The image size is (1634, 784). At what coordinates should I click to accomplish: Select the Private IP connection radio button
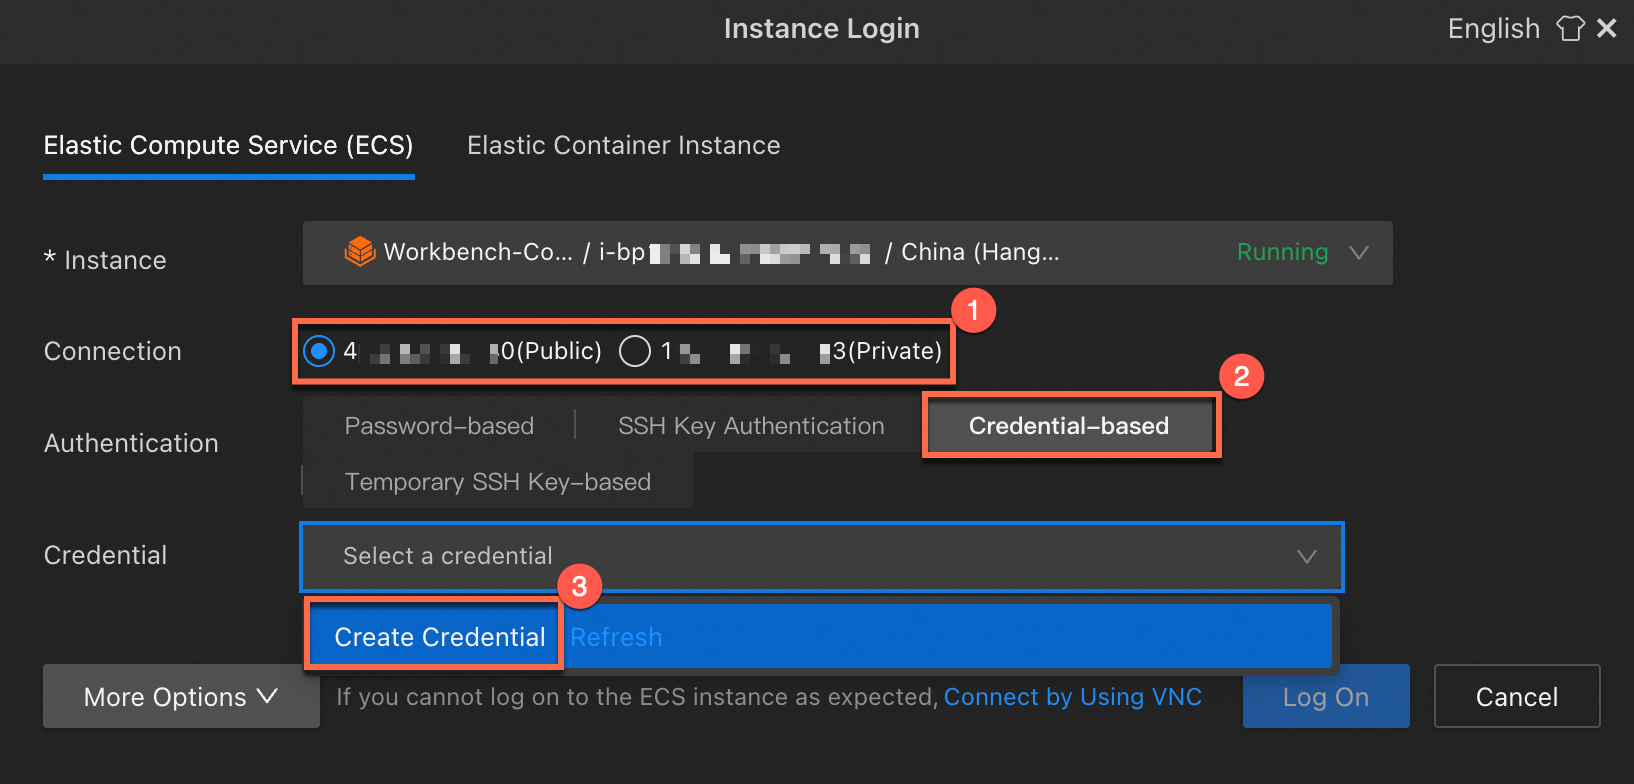[x=635, y=351]
